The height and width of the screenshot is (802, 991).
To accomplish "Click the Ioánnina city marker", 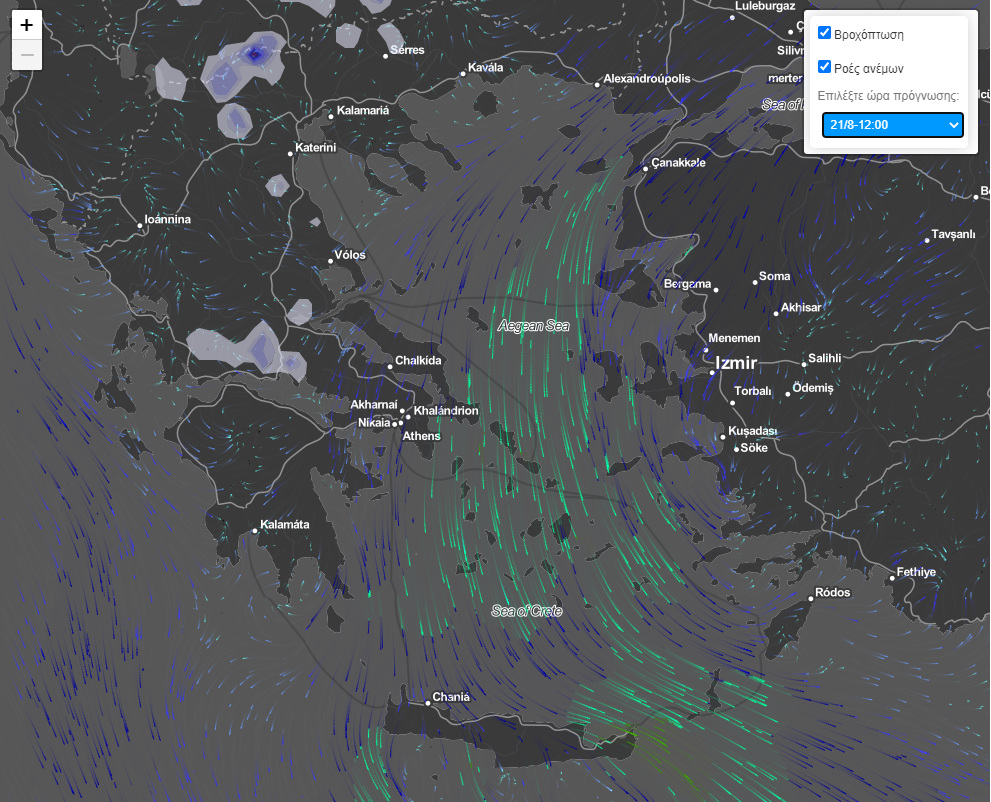I will pyautogui.click(x=140, y=226).
